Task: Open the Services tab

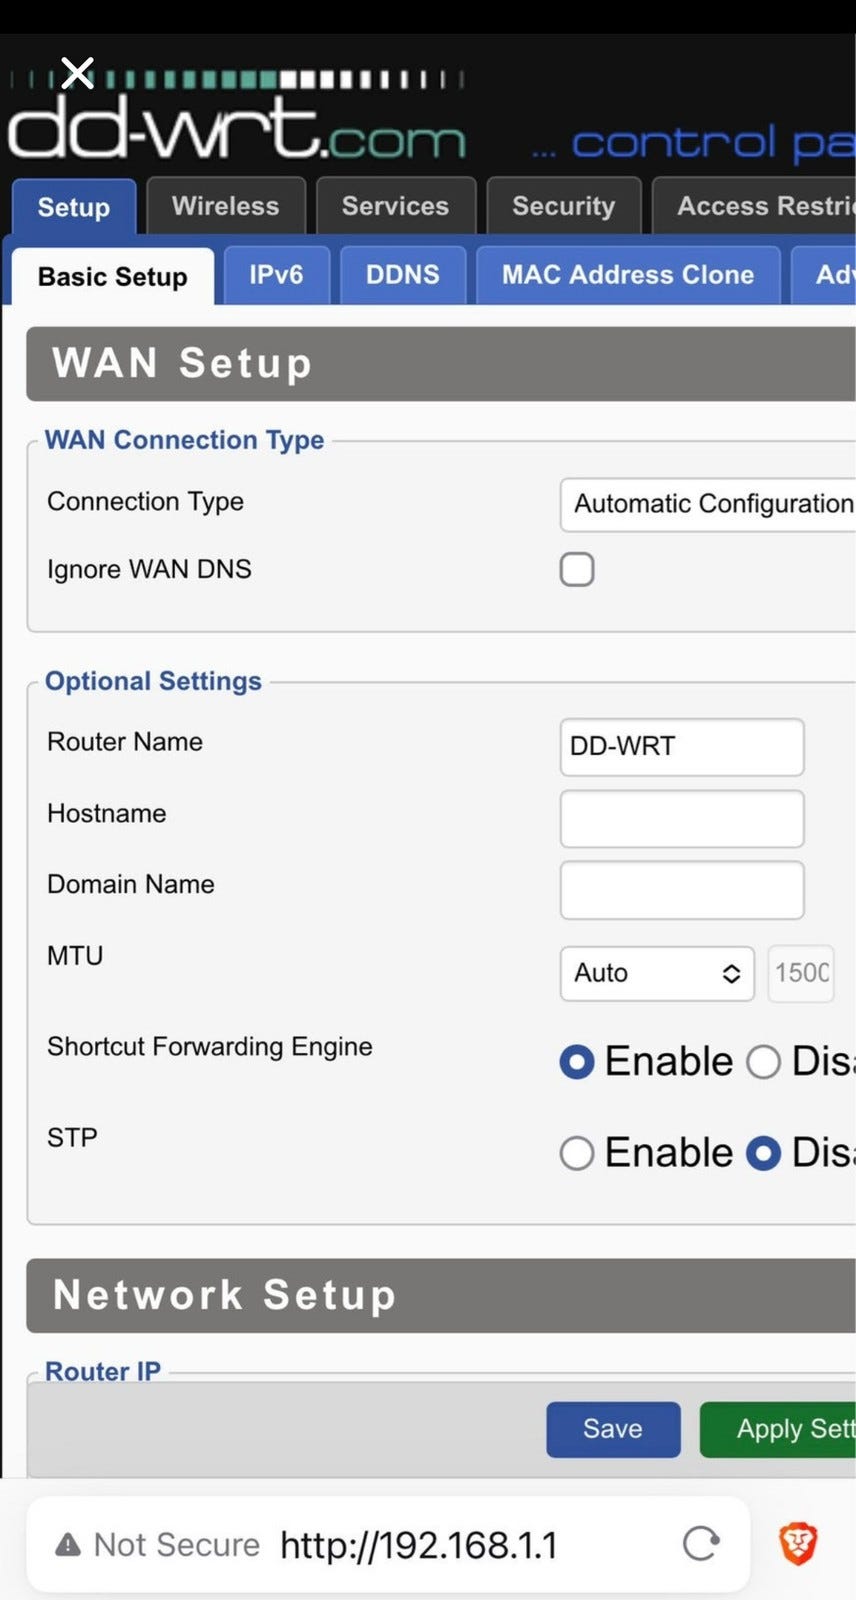Action: [x=395, y=206]
